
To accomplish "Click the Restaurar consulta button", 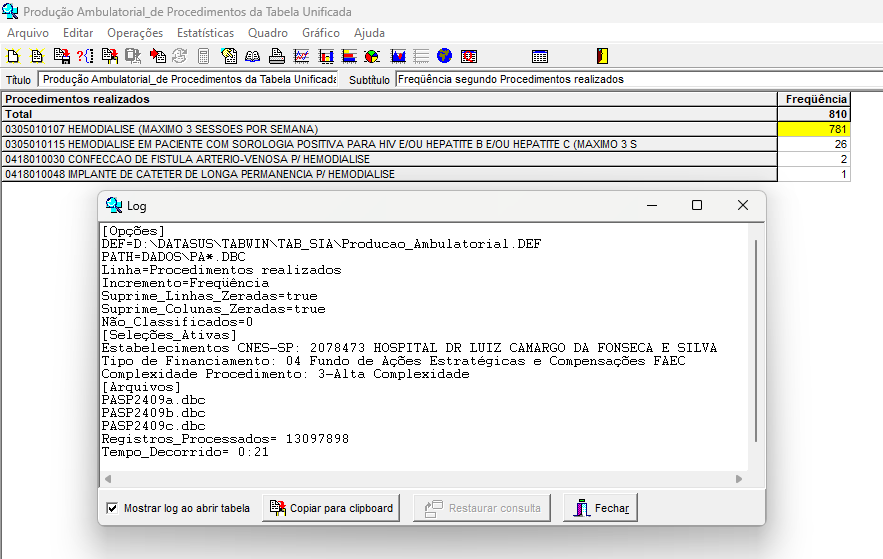I will pos(482,508).
